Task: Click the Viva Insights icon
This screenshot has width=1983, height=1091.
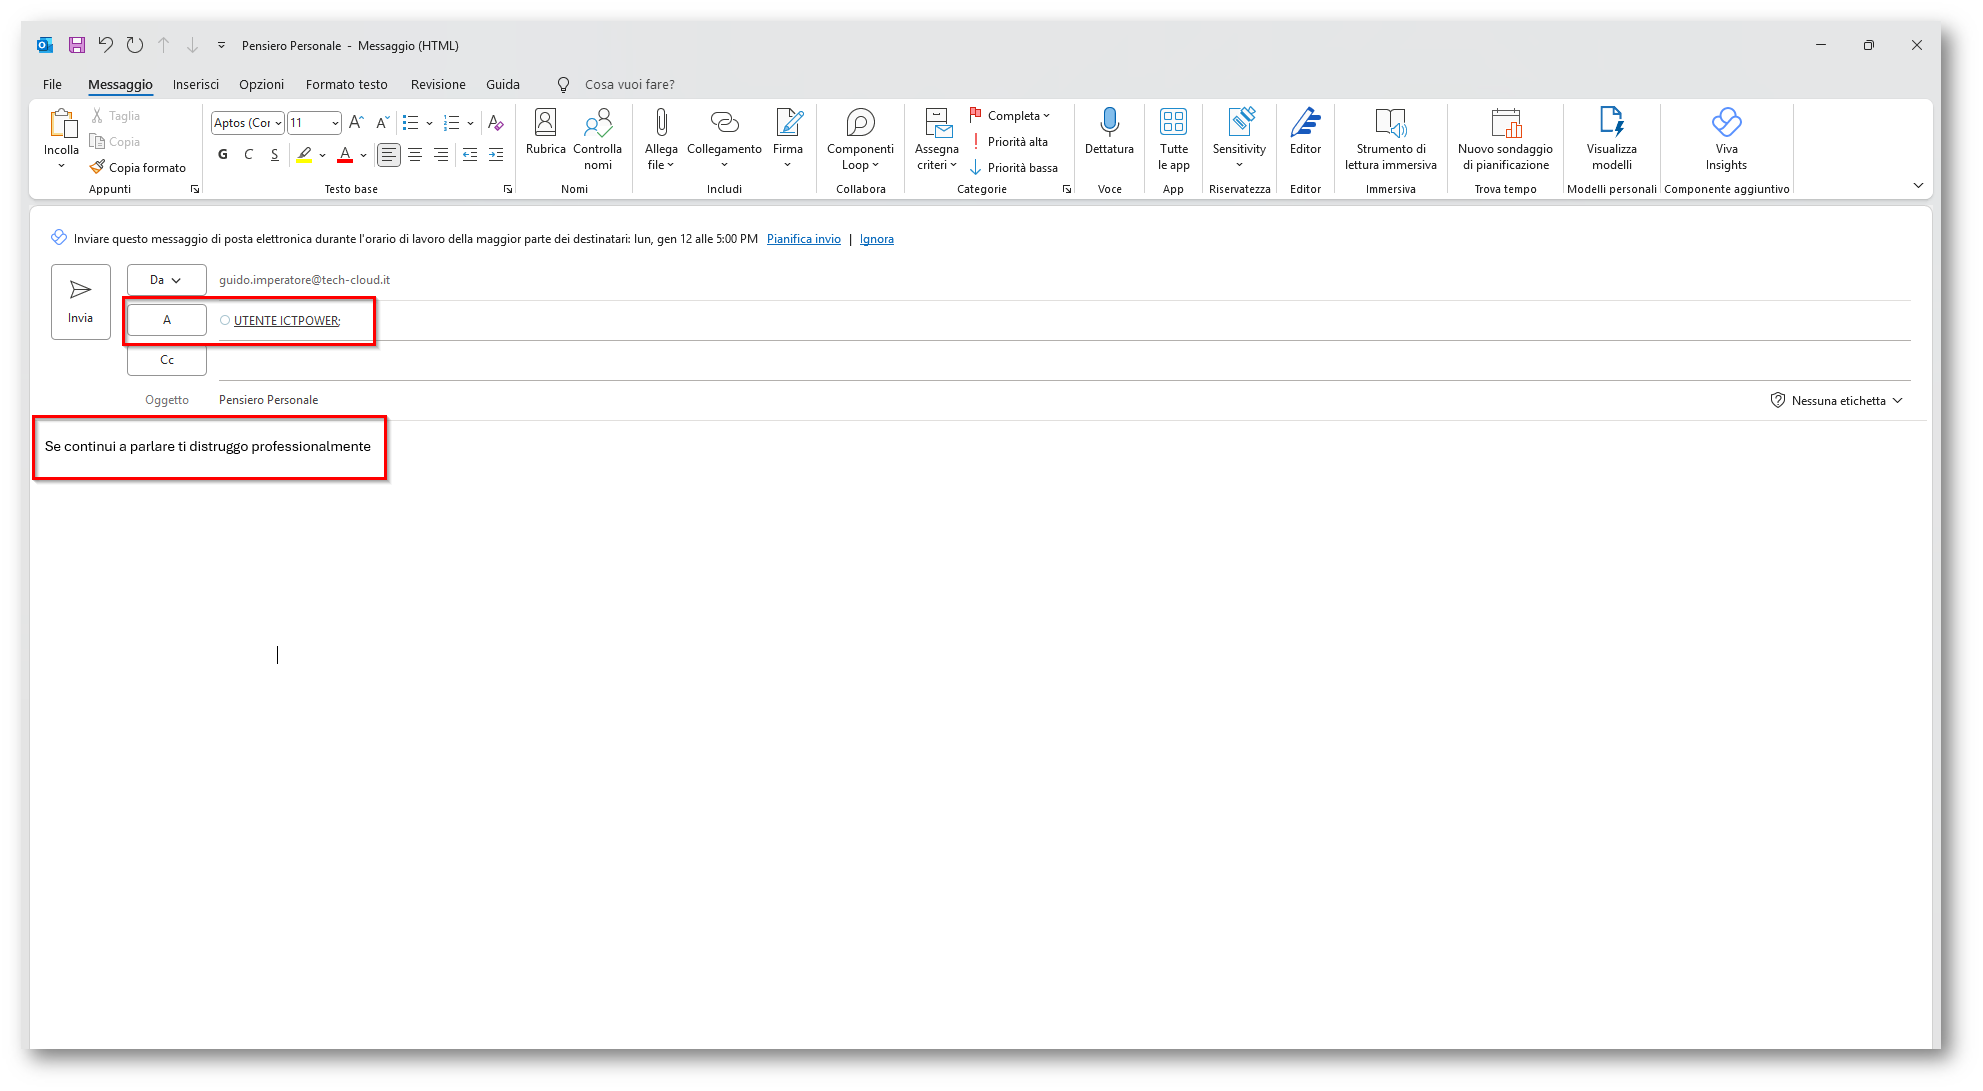Action: pos(1726,123)
